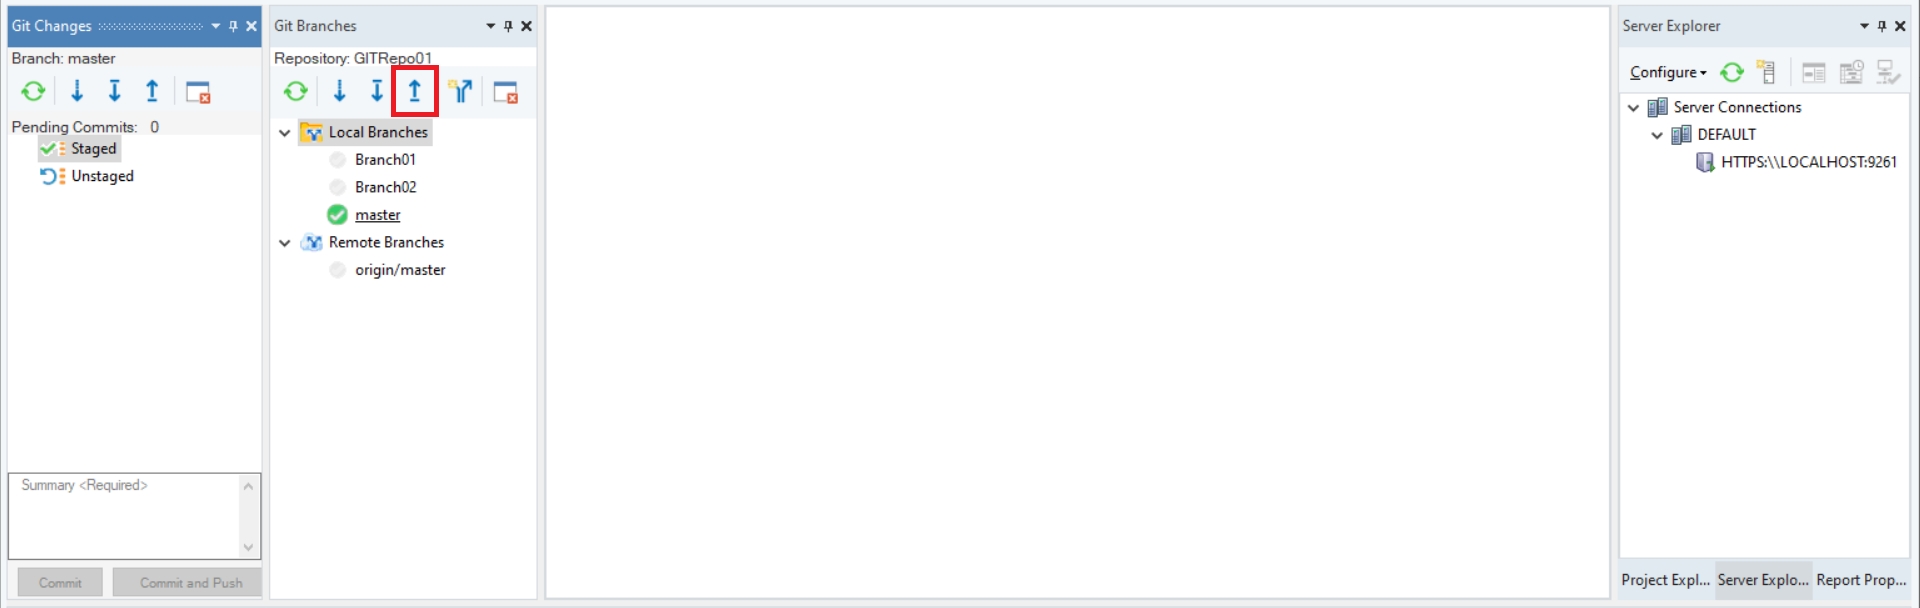Click Push icon in Git Changes toolbar
This screenshot has height=608, width=1920.
[152, 92]
